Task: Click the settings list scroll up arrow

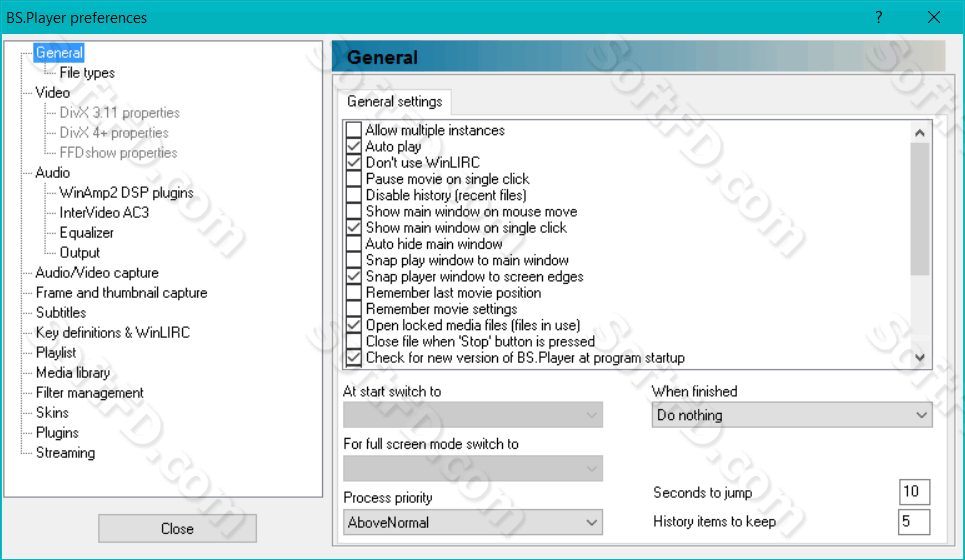Action: click(x=919, y=133)
